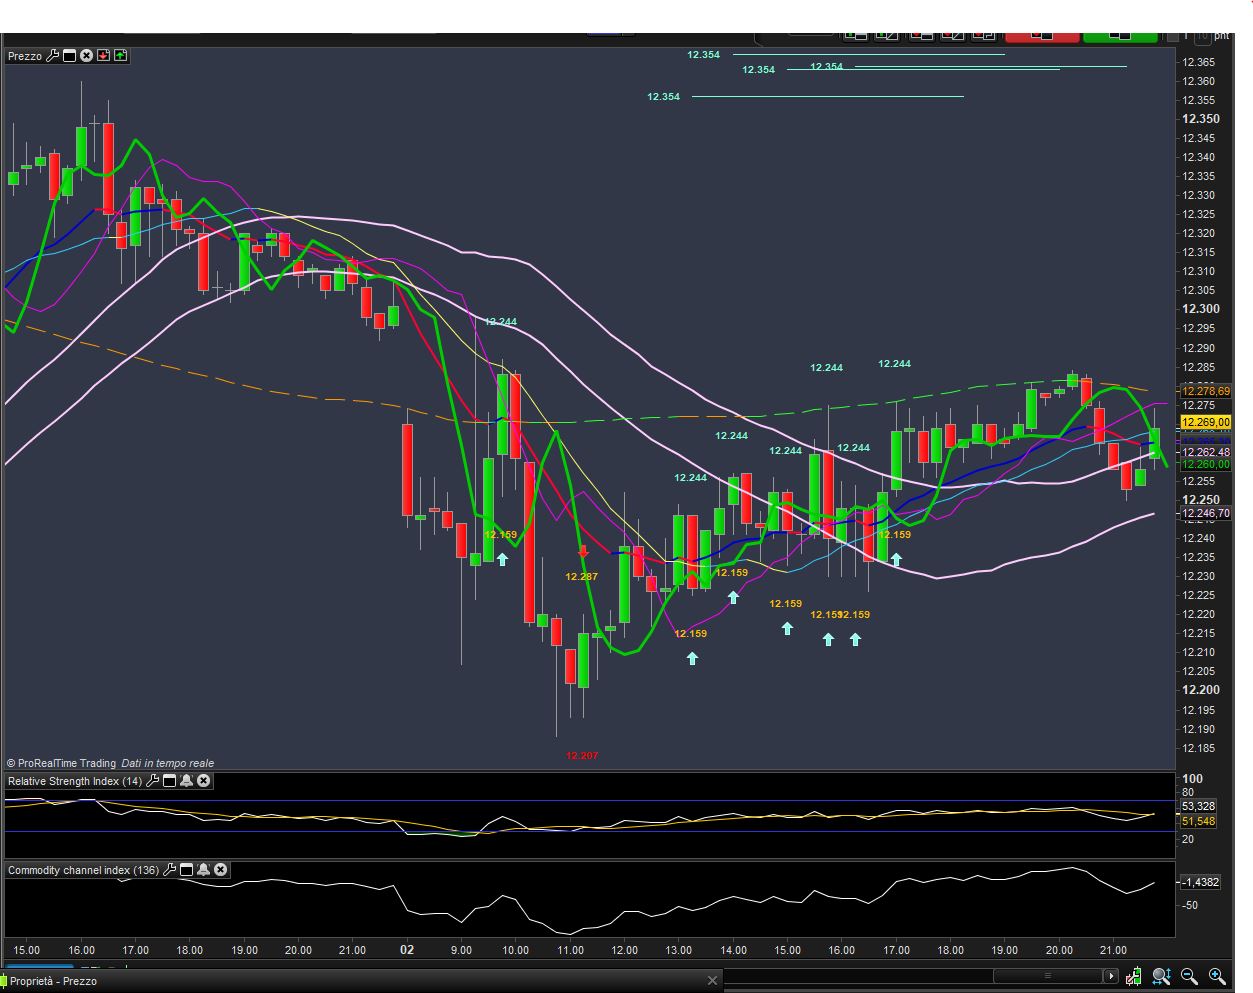Click the Proprietà - Prezzo label

click(x=53, y=981)
